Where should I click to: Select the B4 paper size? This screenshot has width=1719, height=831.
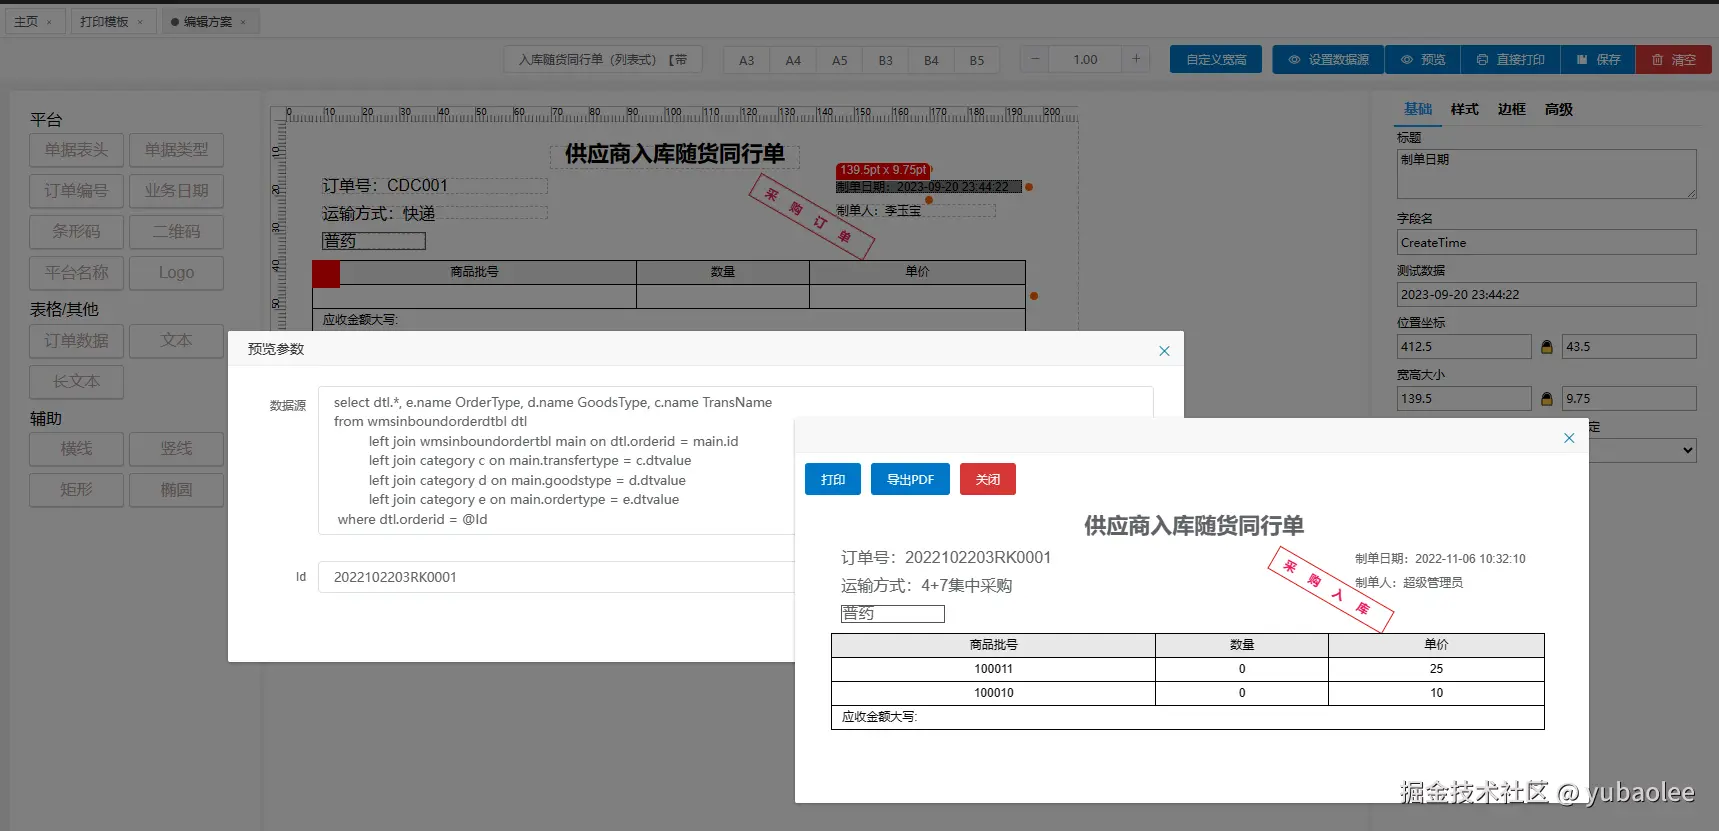pos(931,60)
